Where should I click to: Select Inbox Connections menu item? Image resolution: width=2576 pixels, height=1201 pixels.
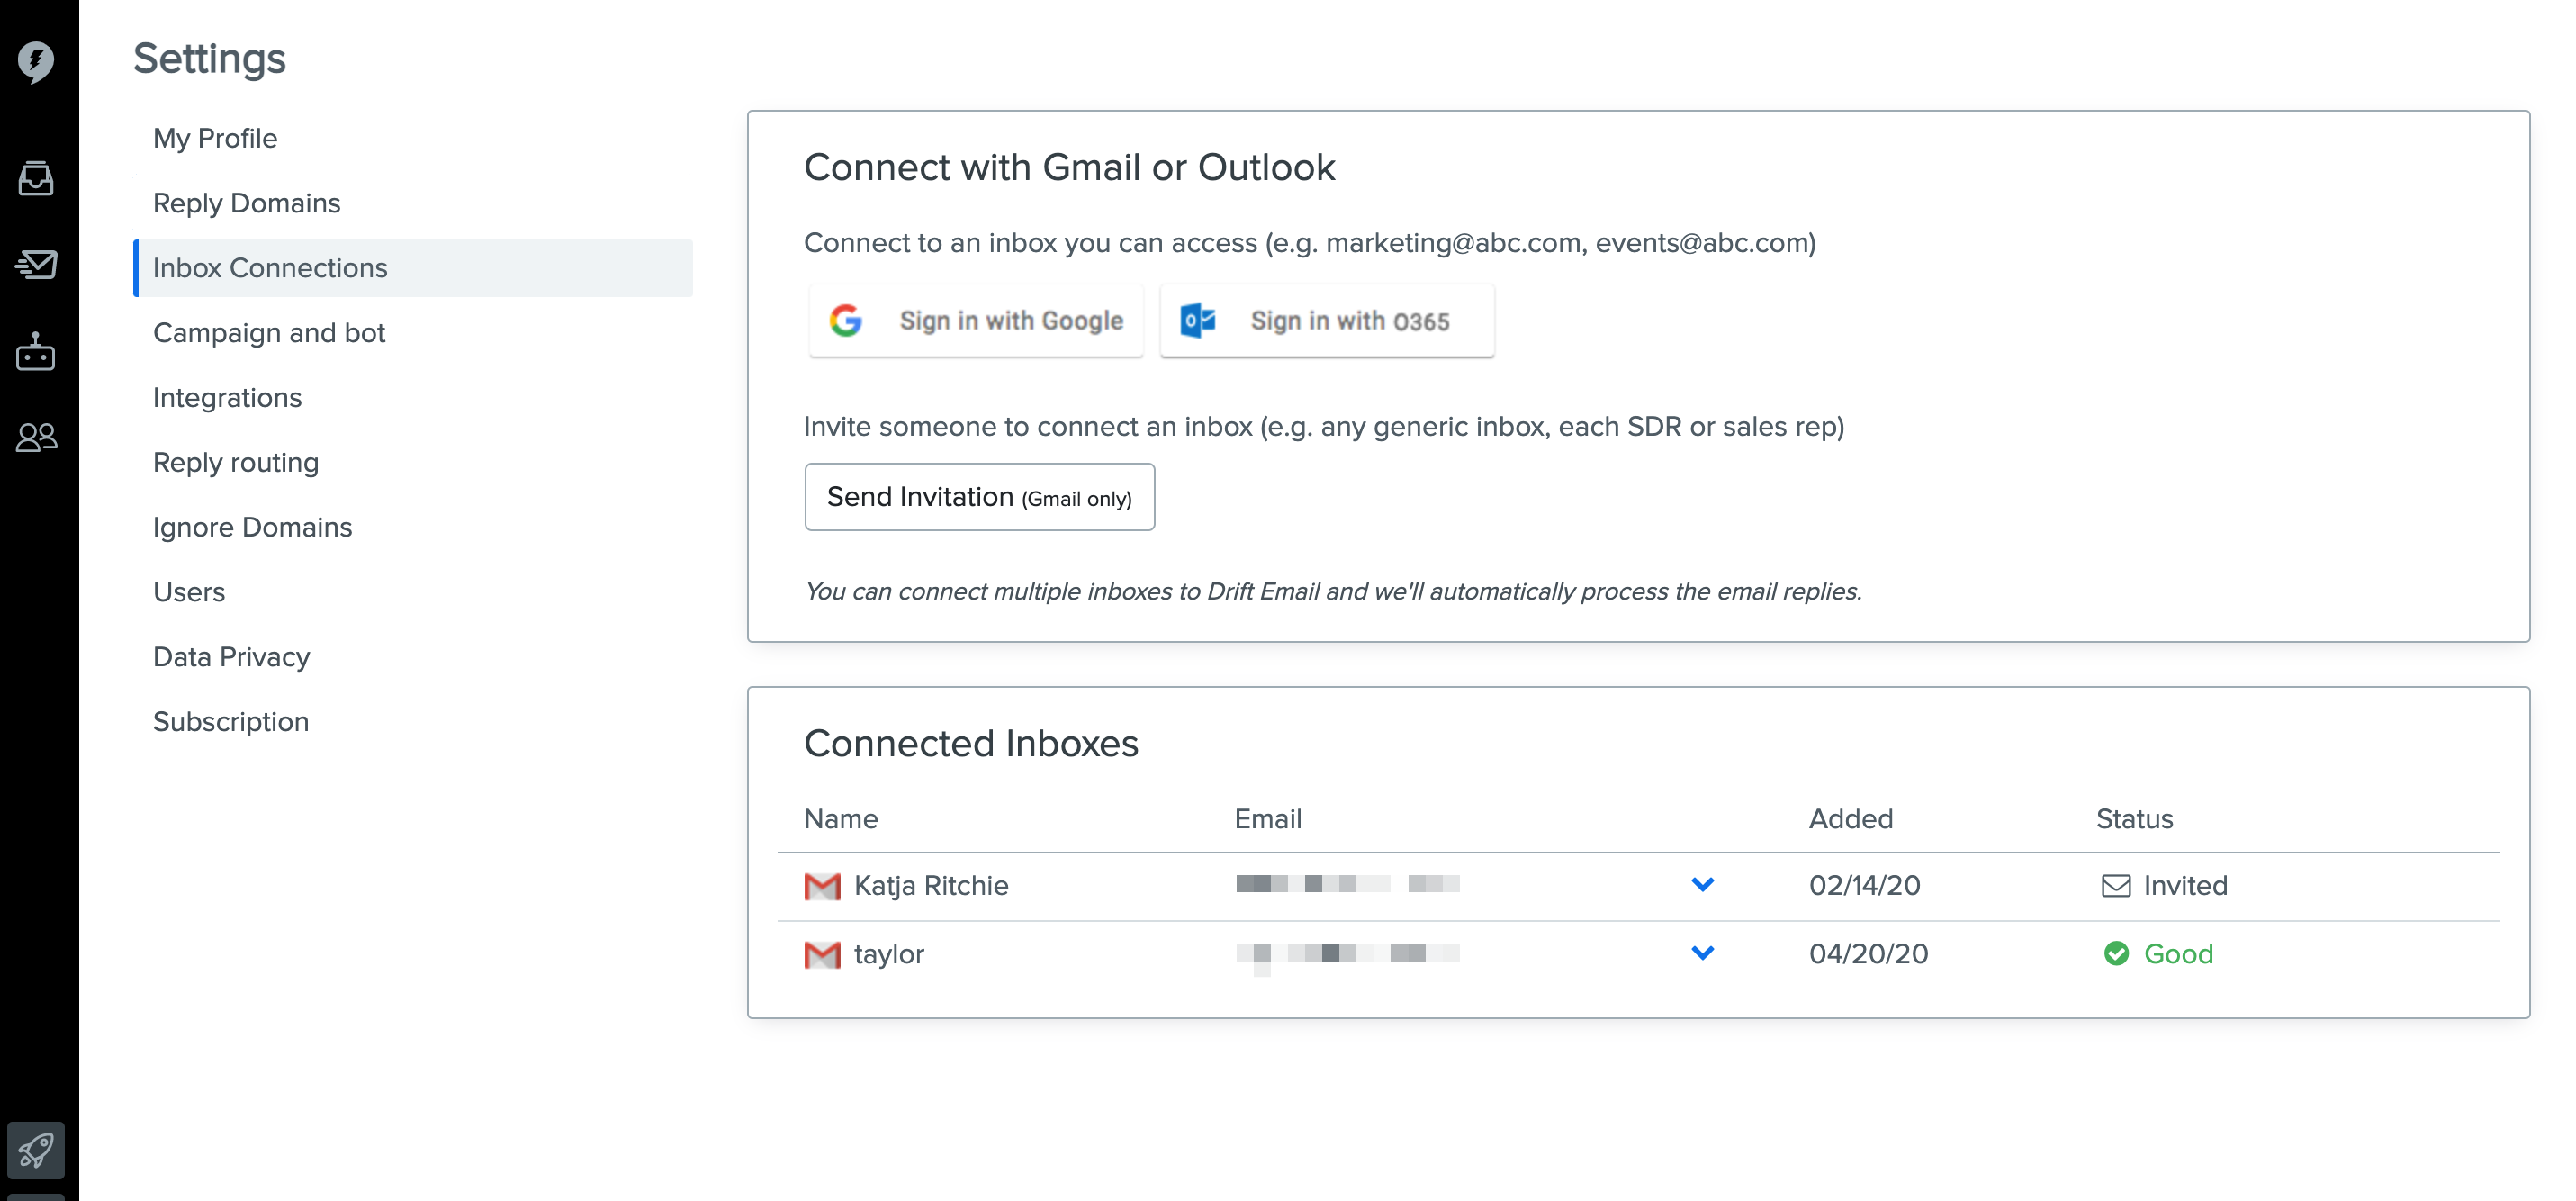tap(413, 268)
